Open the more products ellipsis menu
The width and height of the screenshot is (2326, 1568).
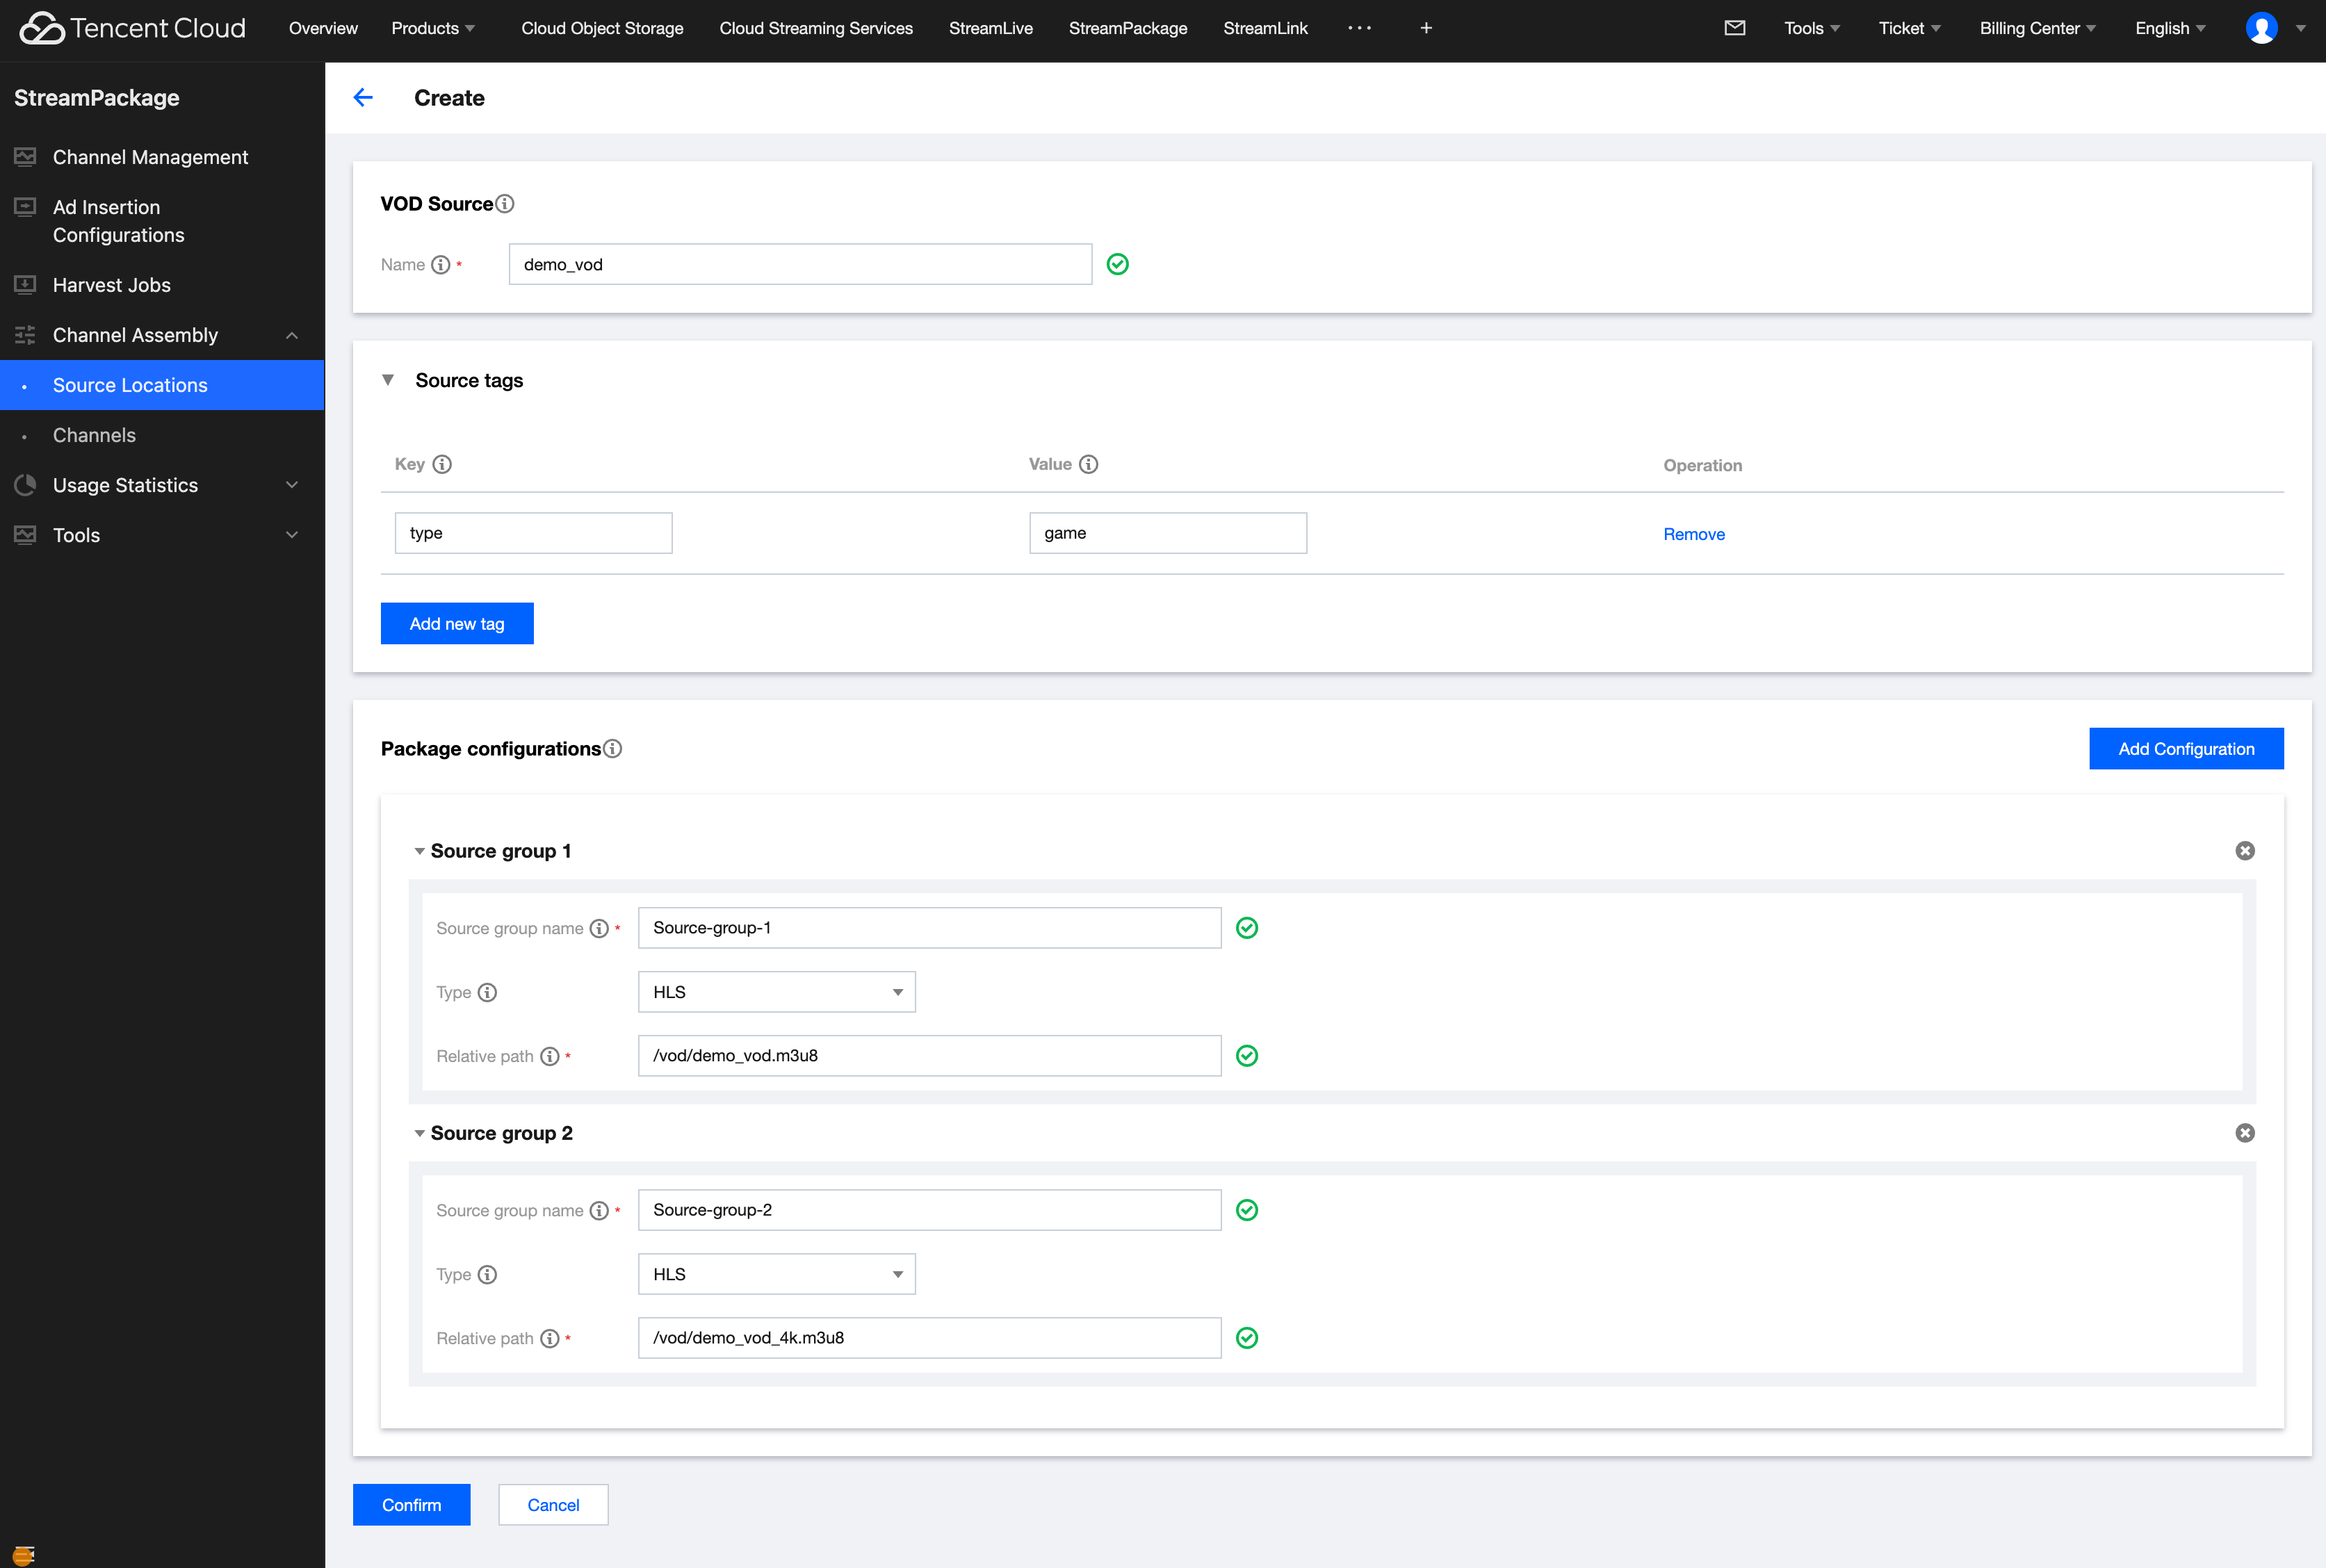point(1360,28)
